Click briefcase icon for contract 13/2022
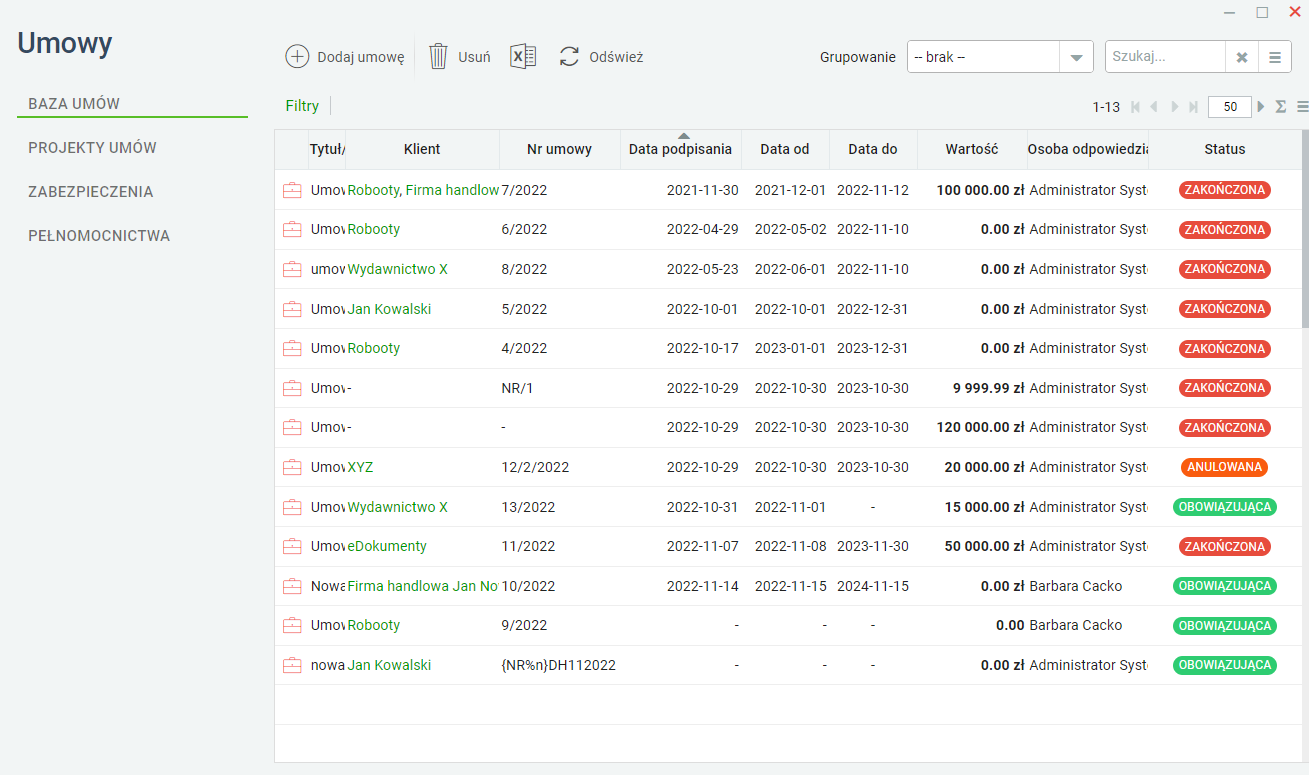The height and width of the screenshot is (775, 1309). click(292, 507)
